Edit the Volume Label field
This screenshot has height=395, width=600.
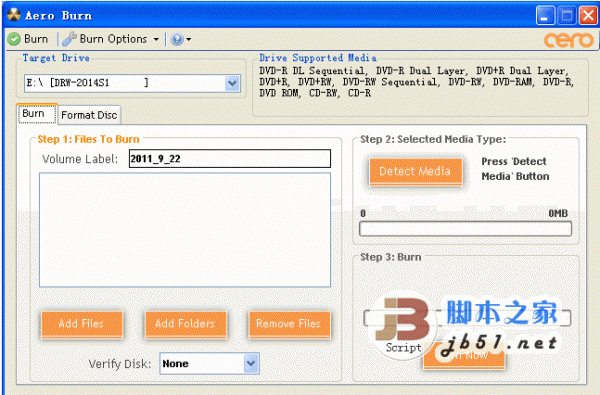pyautogui.click(x=230, y=158)
